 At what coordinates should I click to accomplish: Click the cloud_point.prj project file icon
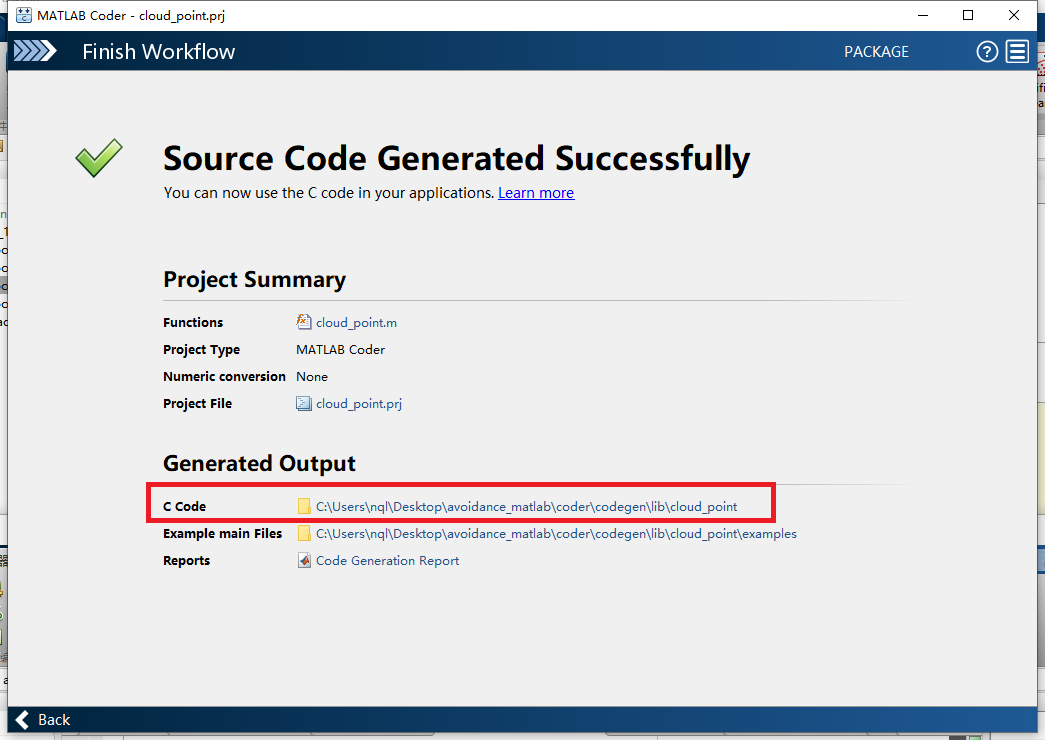304,404
